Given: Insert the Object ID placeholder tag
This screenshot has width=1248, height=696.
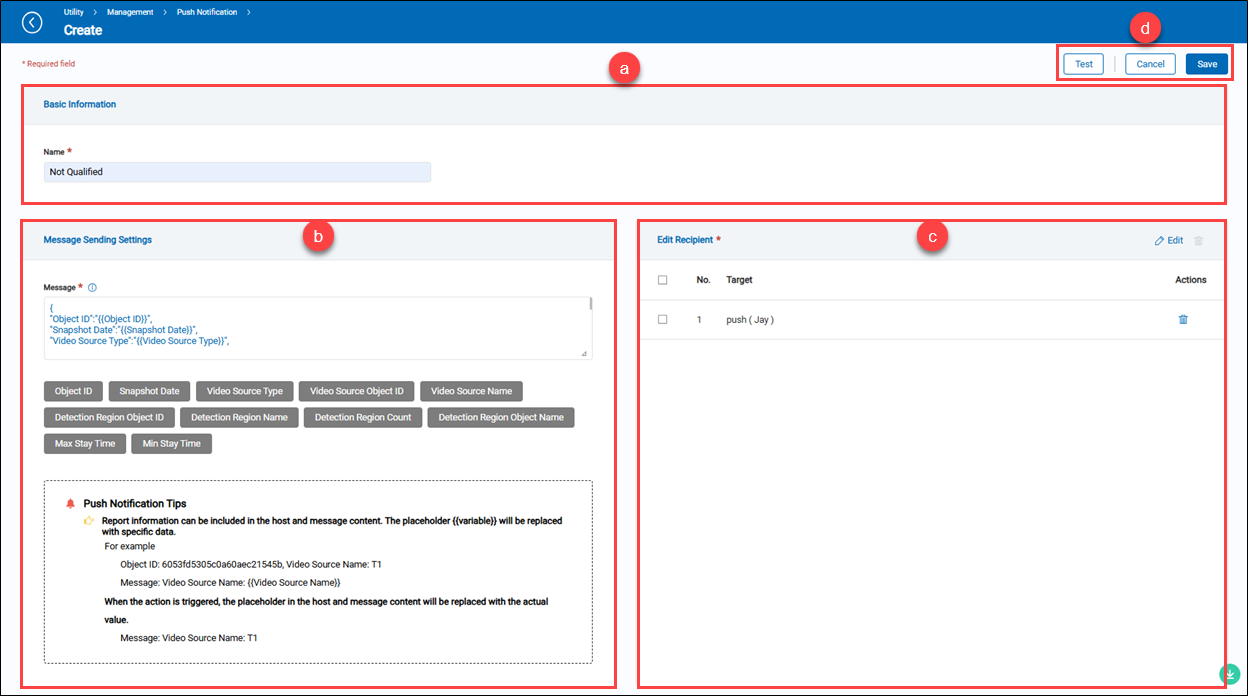Looking at the screenshot, I should (73, 391).
